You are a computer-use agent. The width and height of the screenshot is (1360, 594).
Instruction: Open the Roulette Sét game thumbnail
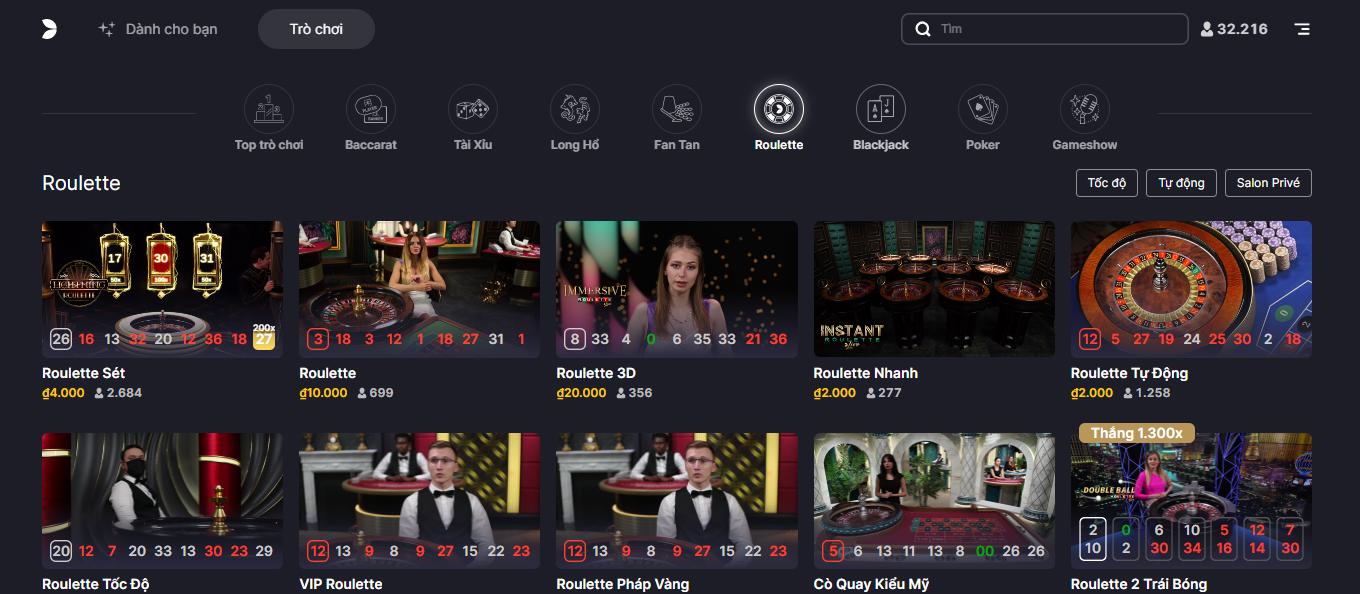click(162, 288)
